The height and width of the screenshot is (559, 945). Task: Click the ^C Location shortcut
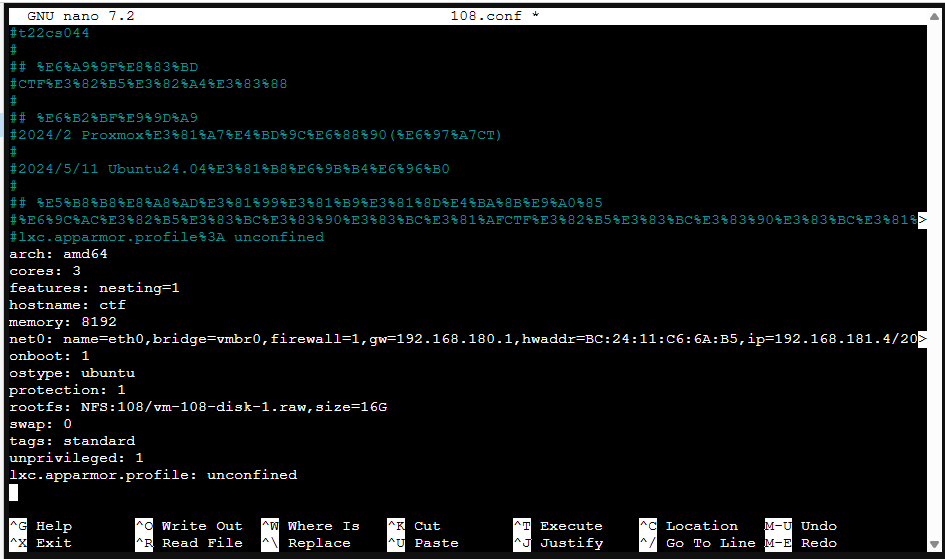click(688, 526)
